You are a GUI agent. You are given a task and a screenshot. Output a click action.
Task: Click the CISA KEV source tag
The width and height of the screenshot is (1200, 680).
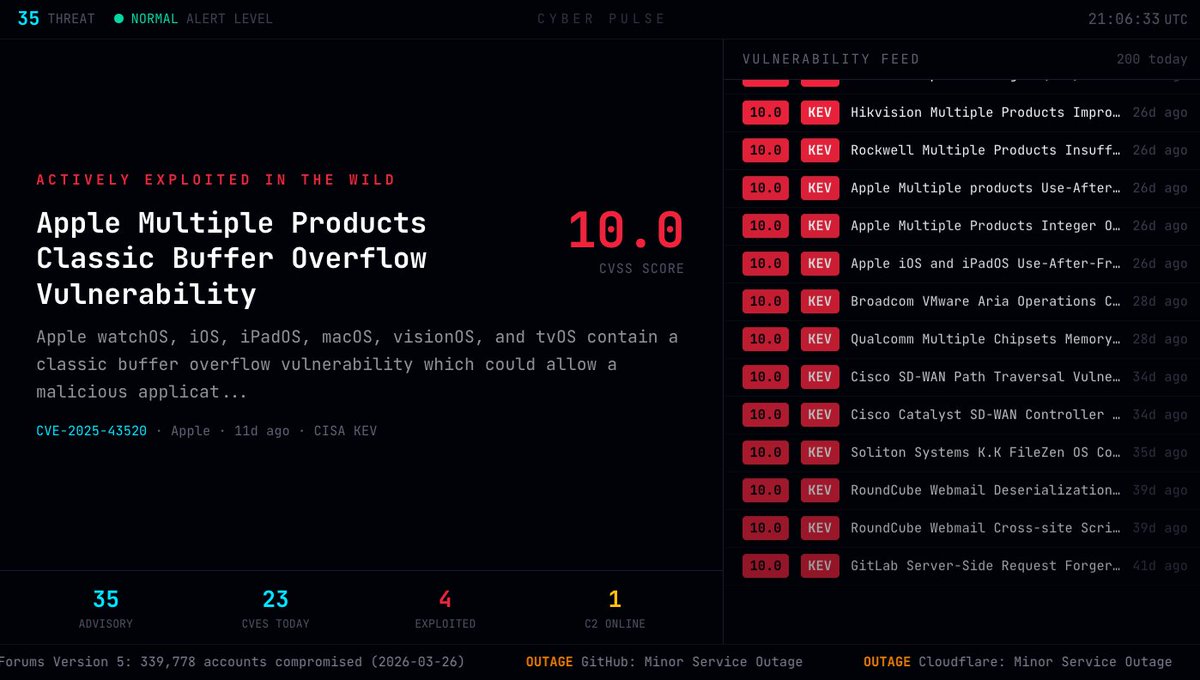345,431
